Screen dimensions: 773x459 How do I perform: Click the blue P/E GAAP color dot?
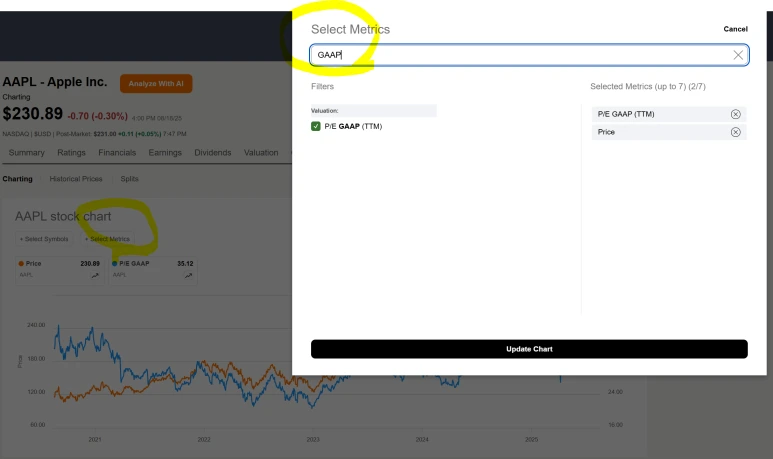114,263
